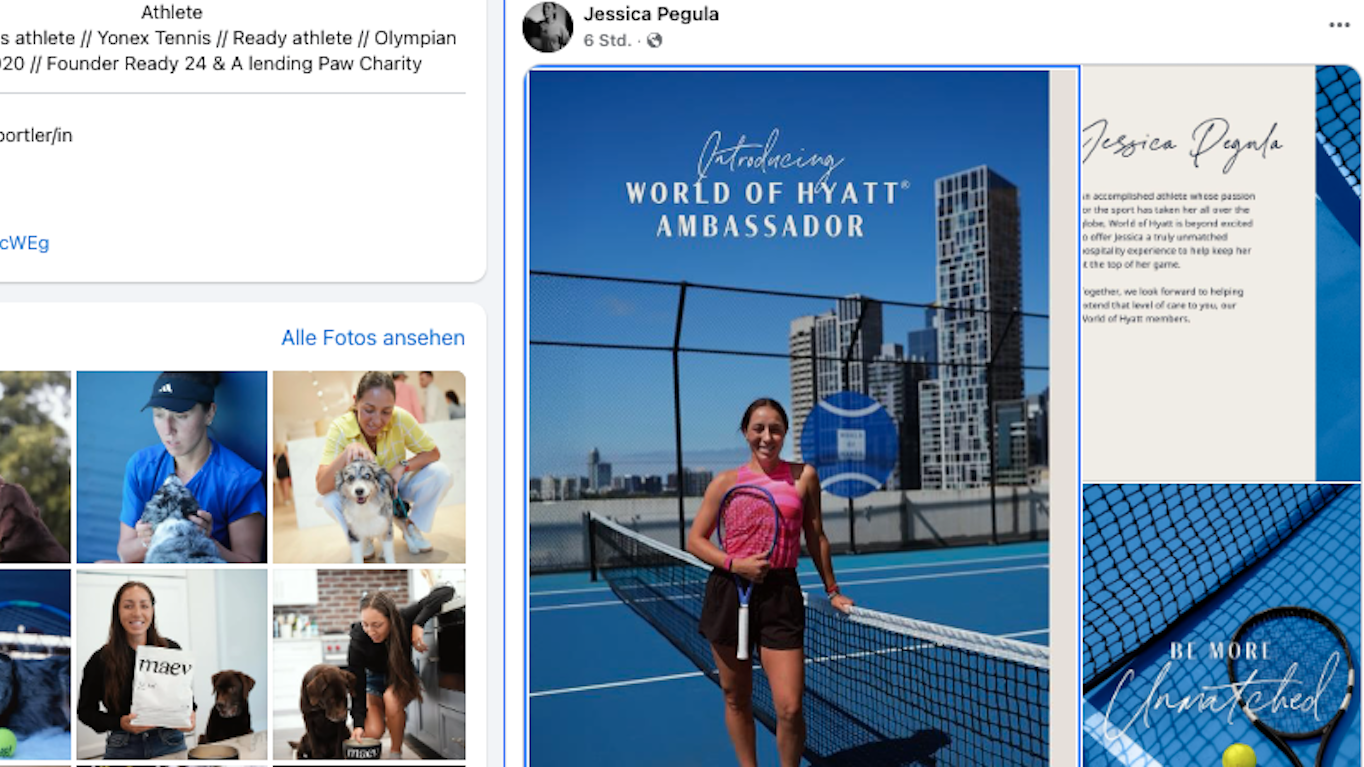Open the World of Hyatt Ambassador photo
The image size is (1364, 767).
[802, 417]
